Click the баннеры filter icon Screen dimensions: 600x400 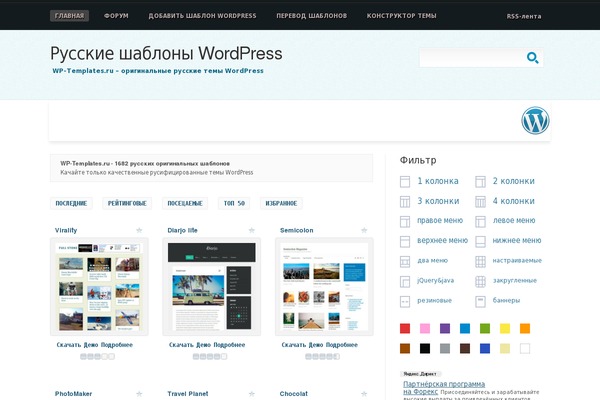pyautogui.click(x=480, y=302)
